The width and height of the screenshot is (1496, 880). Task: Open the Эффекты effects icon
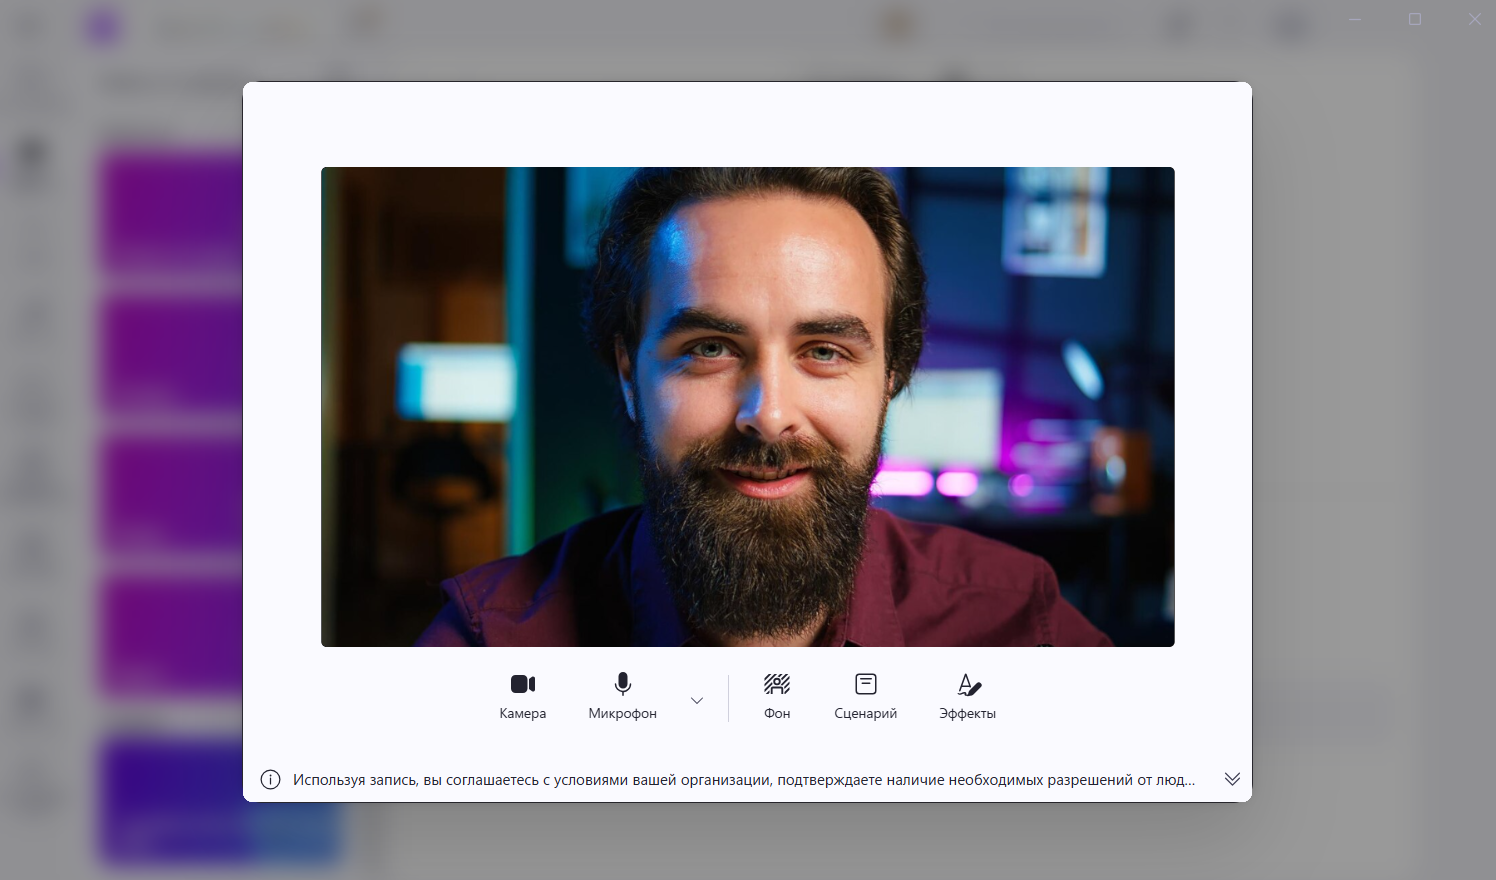[968, 684]
